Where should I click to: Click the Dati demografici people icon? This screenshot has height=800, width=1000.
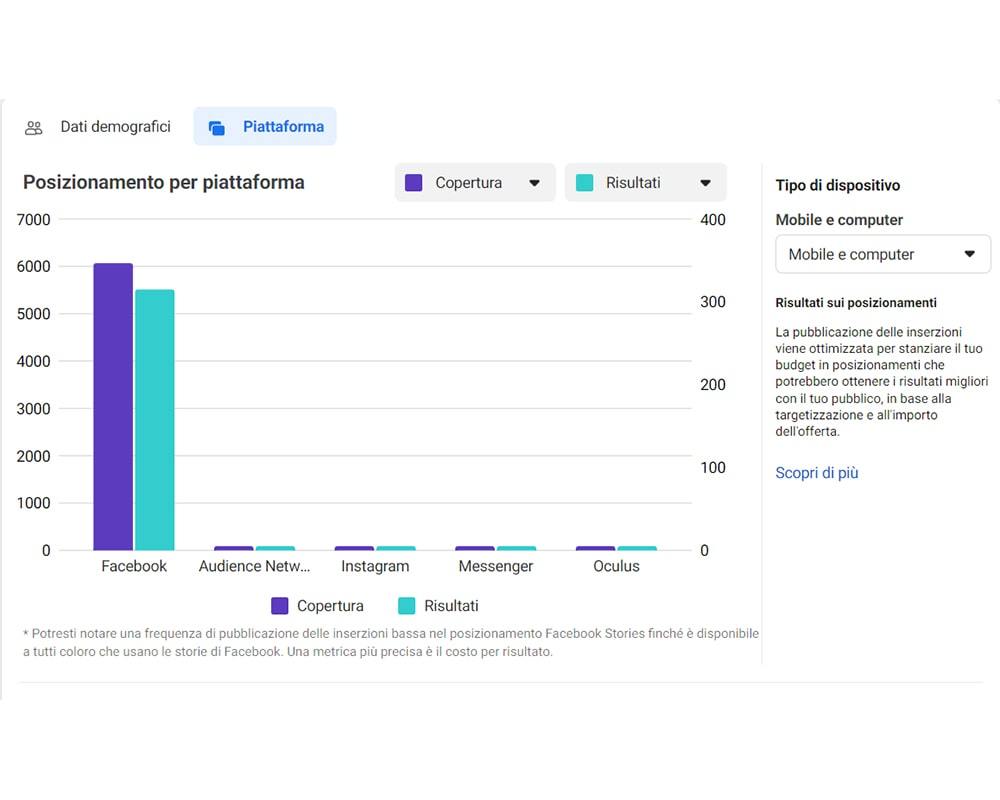click(34, 128)
